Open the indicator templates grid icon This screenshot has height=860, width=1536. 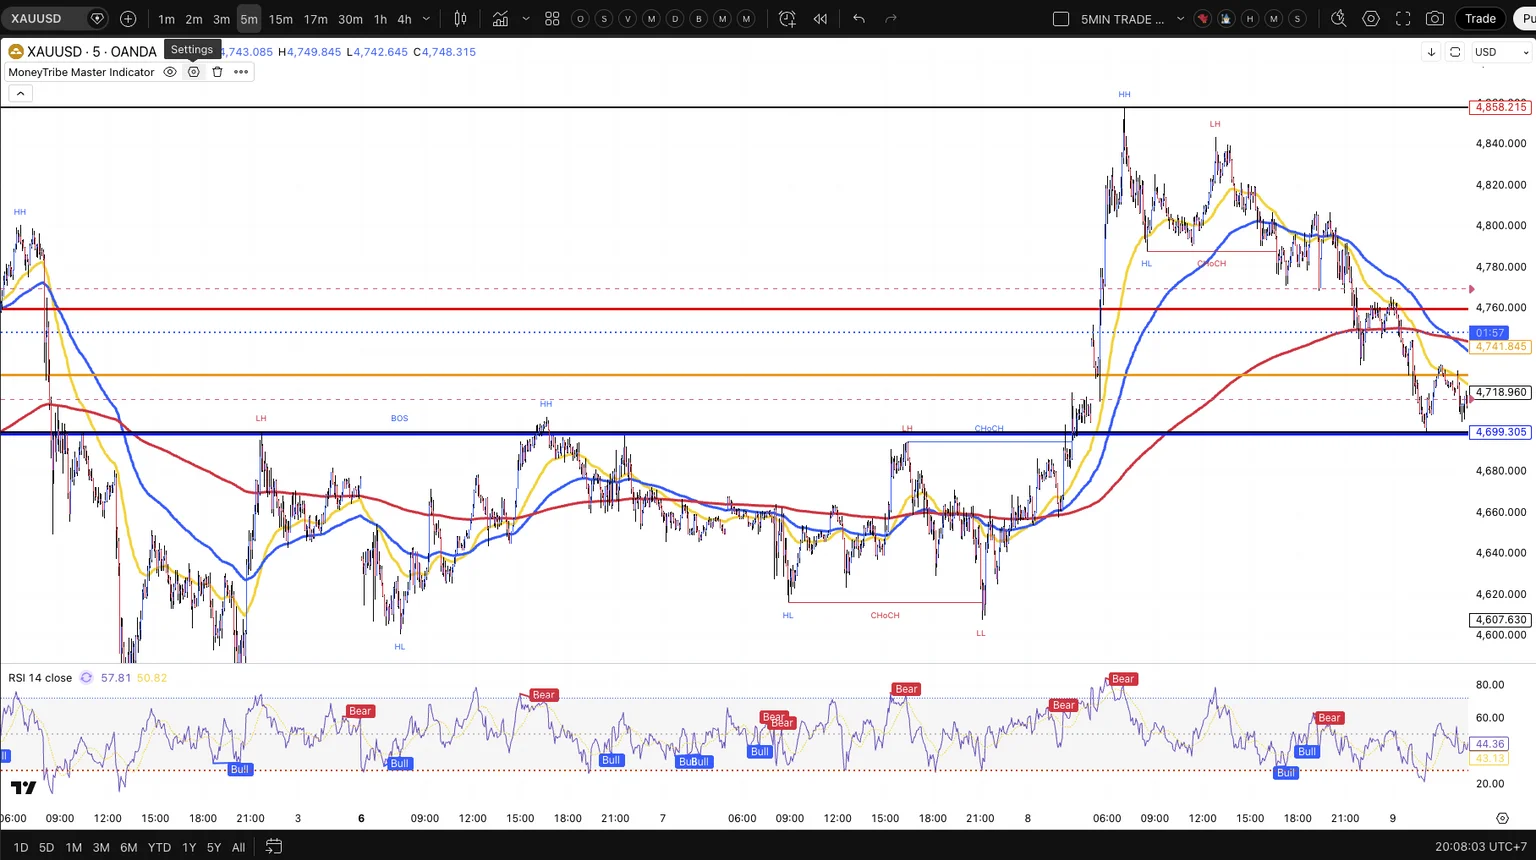click(552, 19)
